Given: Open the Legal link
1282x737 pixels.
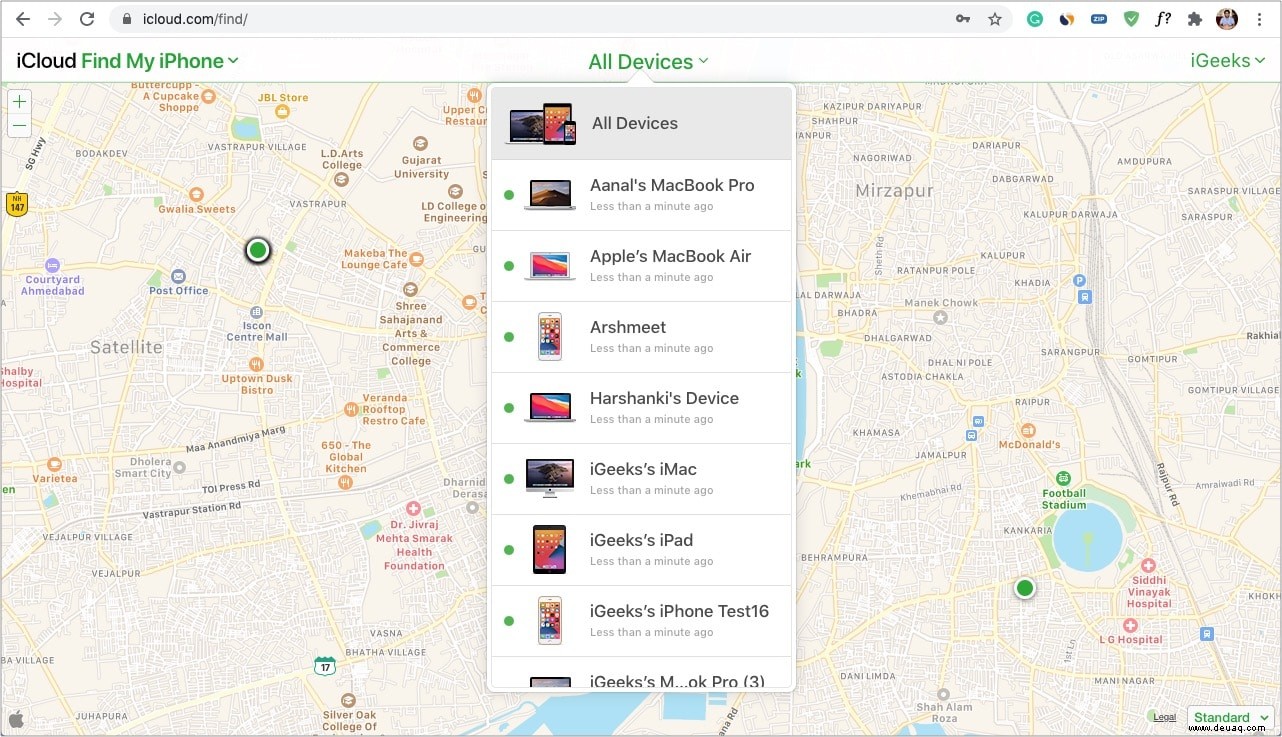Looking at the screenshot, I should tap(1164, 717).
